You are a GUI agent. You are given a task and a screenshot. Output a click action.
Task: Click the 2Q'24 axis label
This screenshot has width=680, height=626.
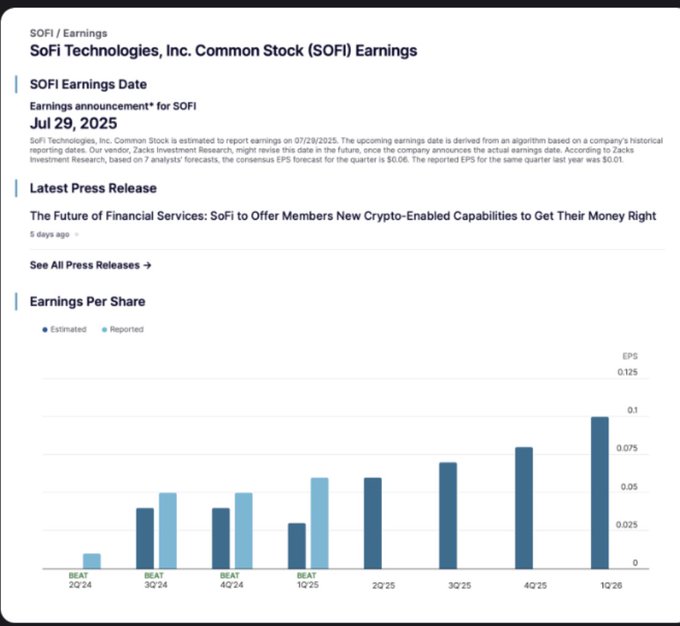[x=80, y=585]
